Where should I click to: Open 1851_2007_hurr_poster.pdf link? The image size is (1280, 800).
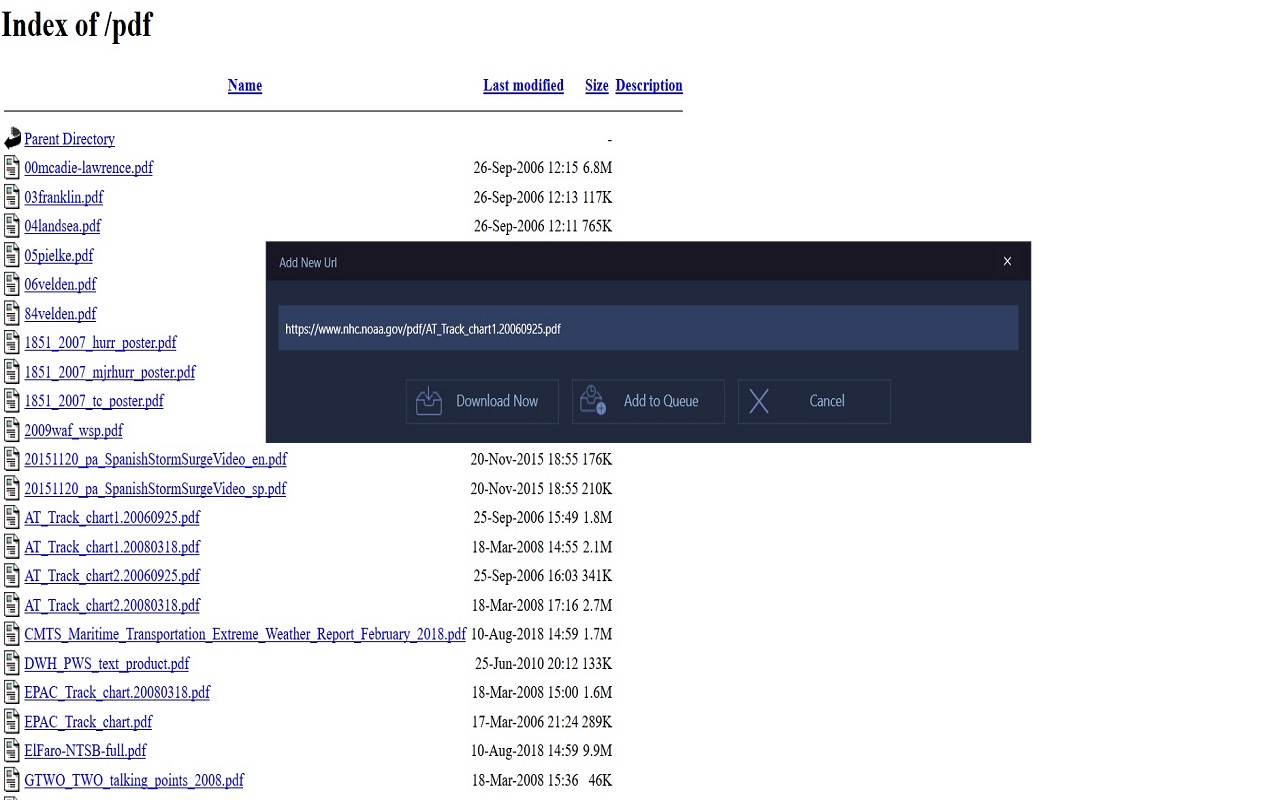(x=100, y=343)
